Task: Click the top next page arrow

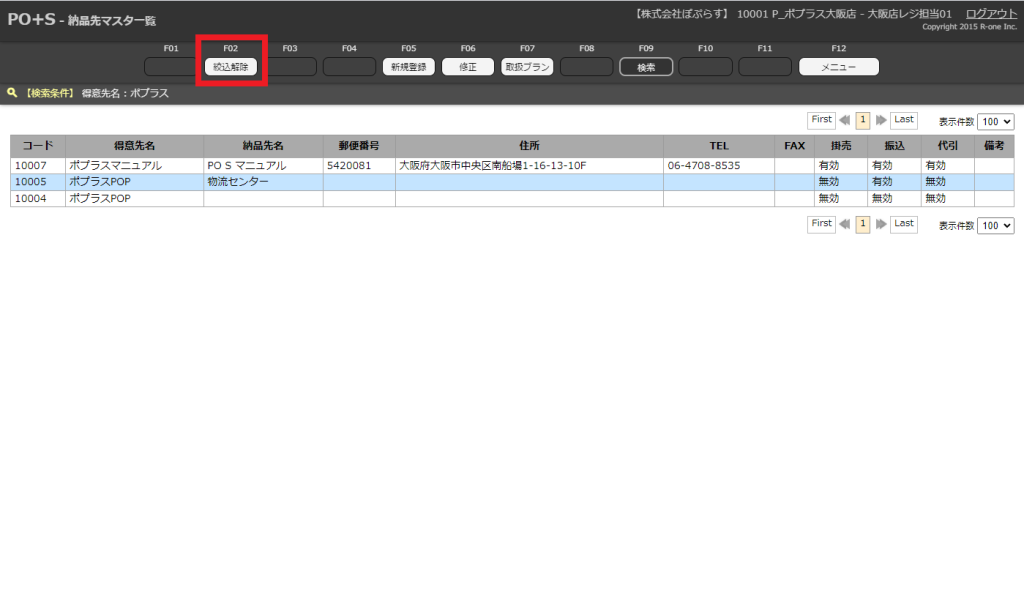Action: point(881,120)
